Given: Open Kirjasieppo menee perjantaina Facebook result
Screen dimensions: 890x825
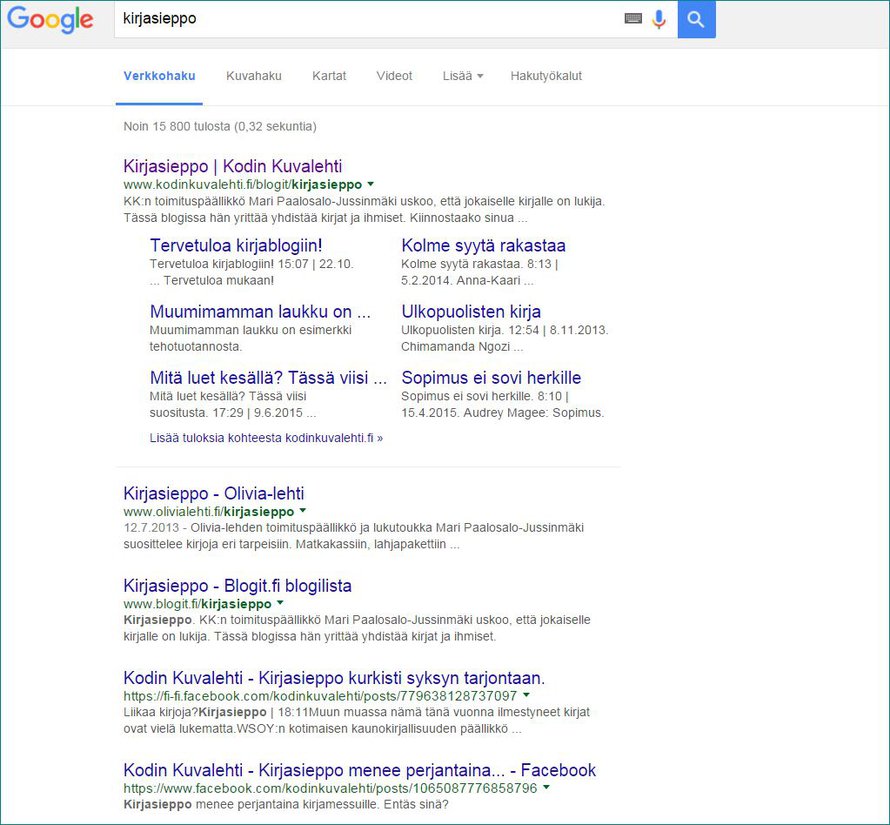Looking at the screenshot, I should pyautogui.click(x=360, y=770).
